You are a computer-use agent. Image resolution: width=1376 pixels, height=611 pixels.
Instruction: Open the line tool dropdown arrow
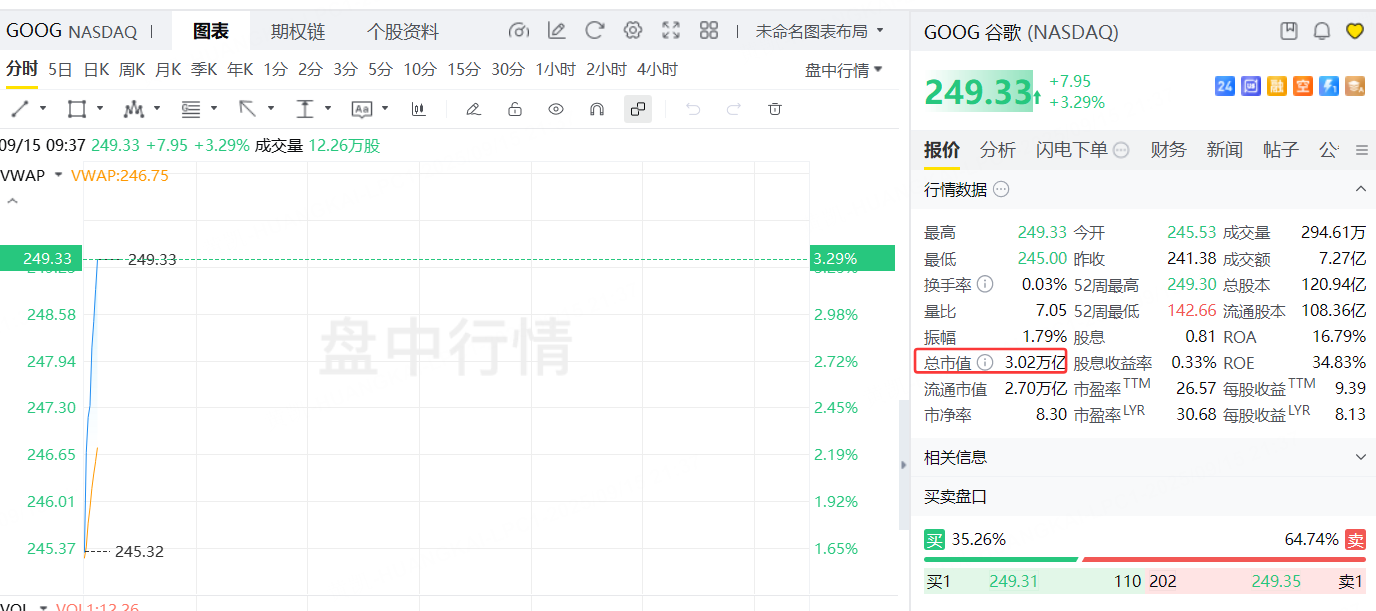coord(43,108)
